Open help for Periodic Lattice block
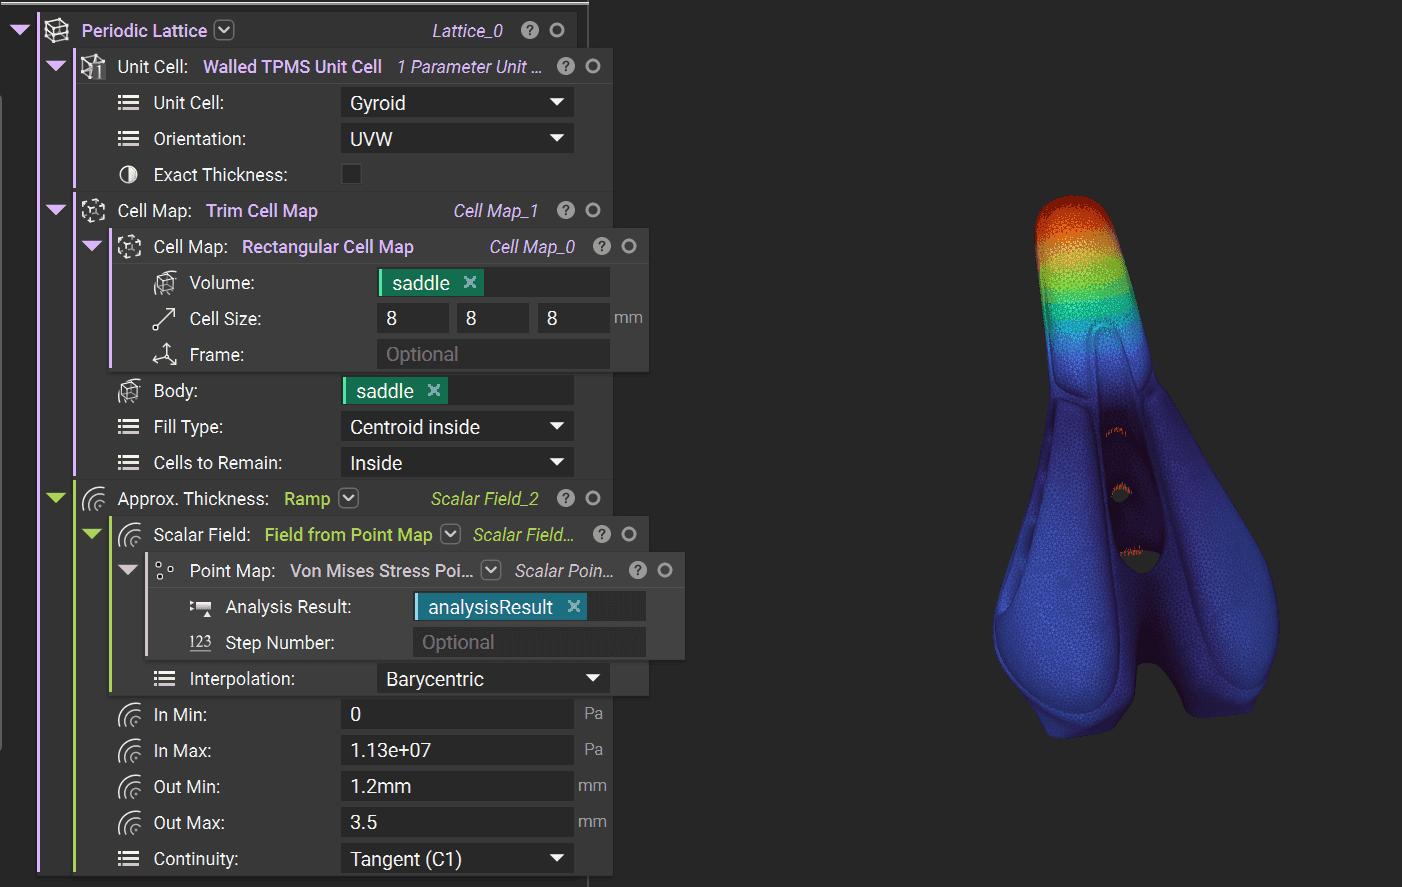The width and height of the screenshot is (1402, 887). pyautogui.click(x=530, y=31)
